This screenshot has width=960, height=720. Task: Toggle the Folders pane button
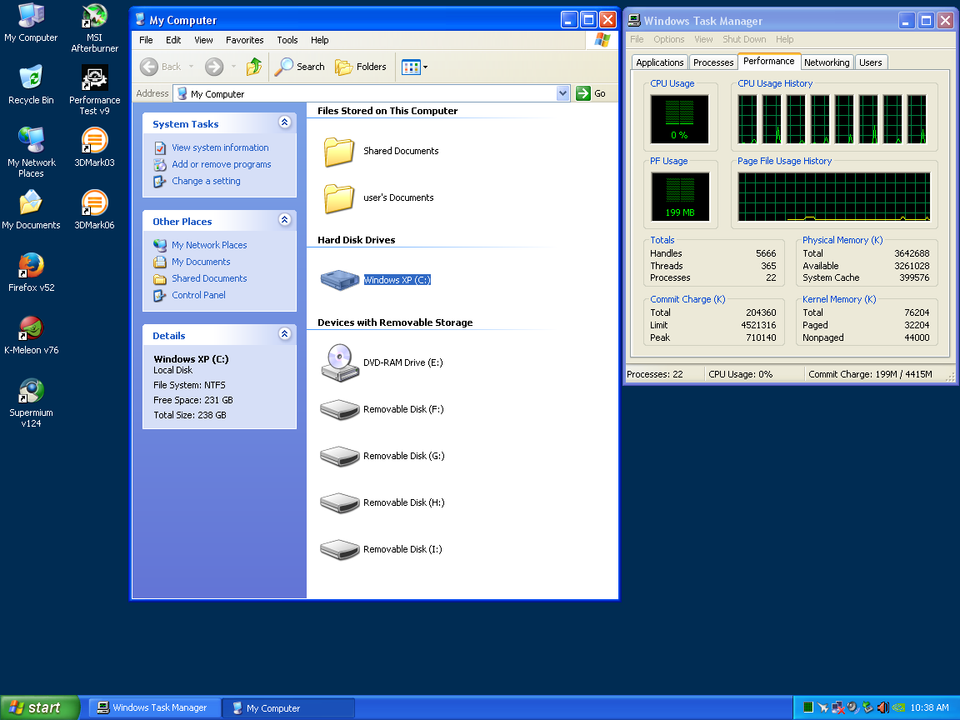[361, 67]
